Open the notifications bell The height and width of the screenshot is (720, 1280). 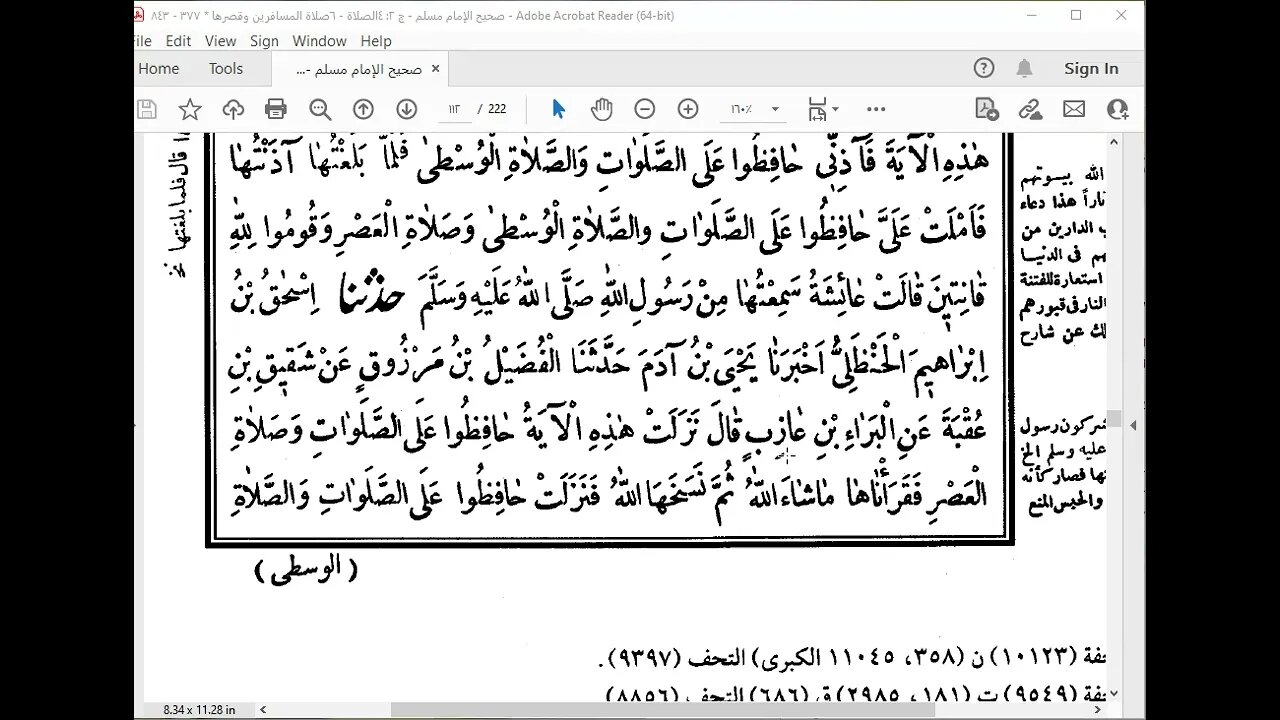coord(1024,68)
